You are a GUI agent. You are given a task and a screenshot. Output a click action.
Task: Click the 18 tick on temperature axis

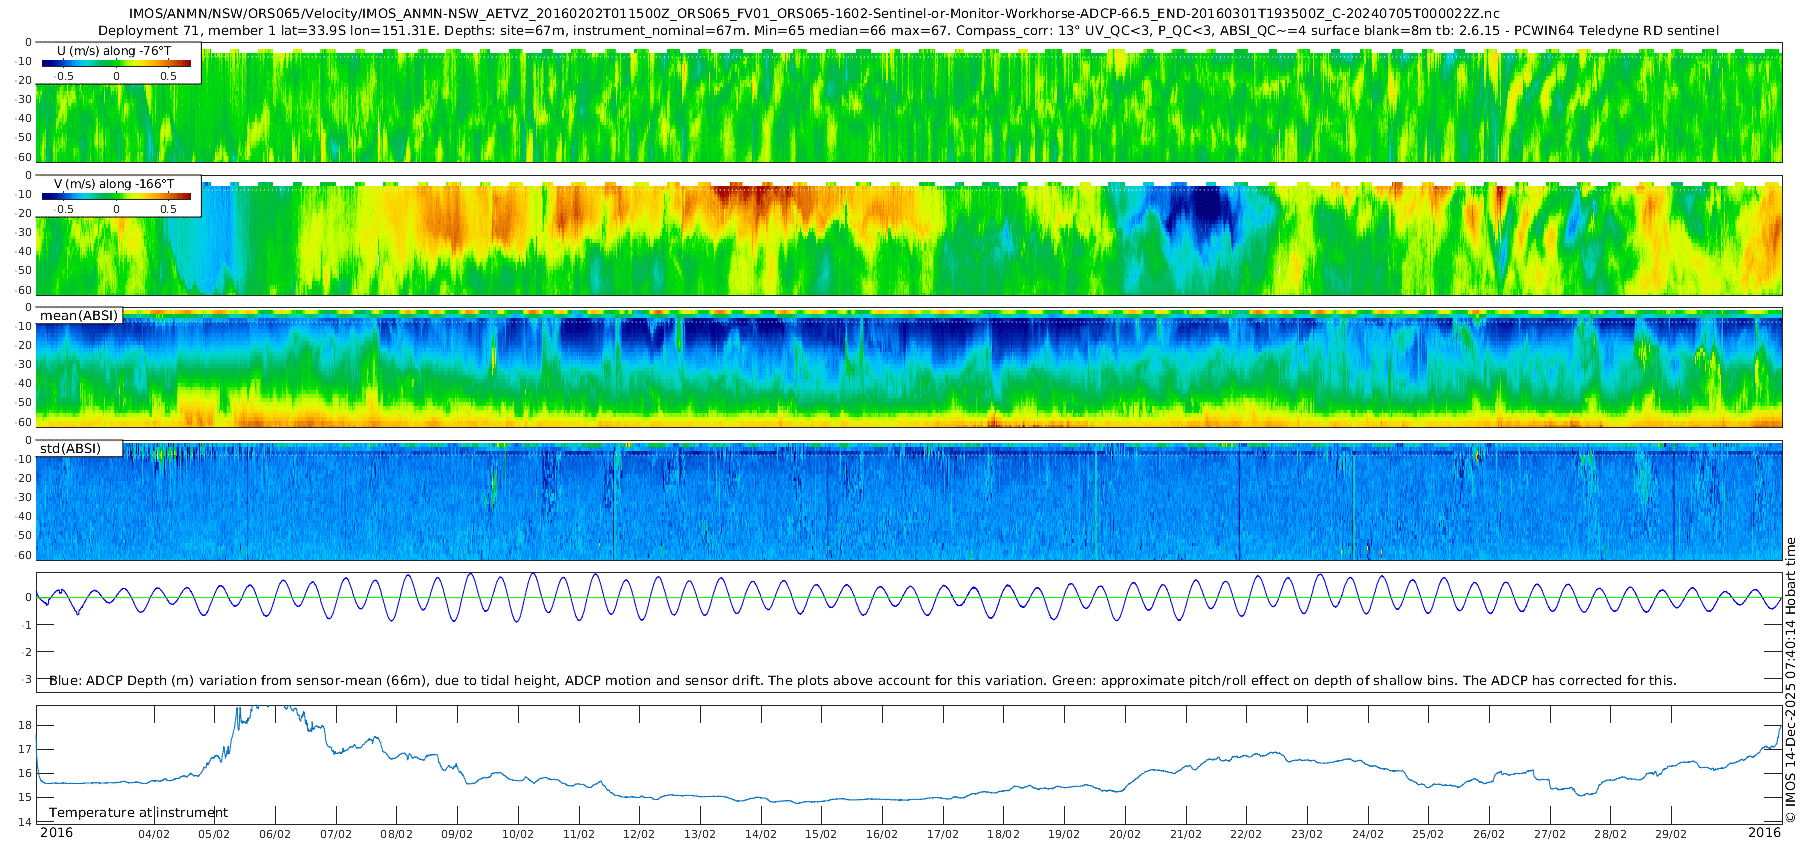pos(26,725)
